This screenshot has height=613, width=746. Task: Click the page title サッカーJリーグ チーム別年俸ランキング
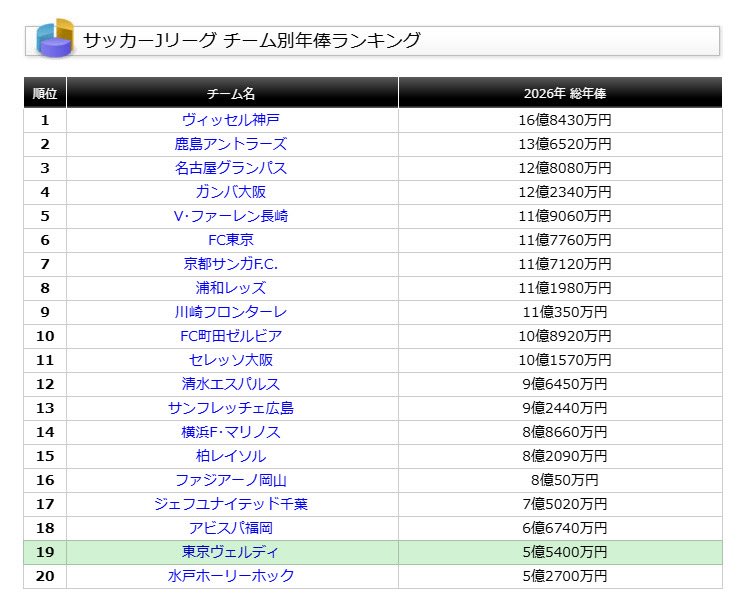tap(252, 40)
